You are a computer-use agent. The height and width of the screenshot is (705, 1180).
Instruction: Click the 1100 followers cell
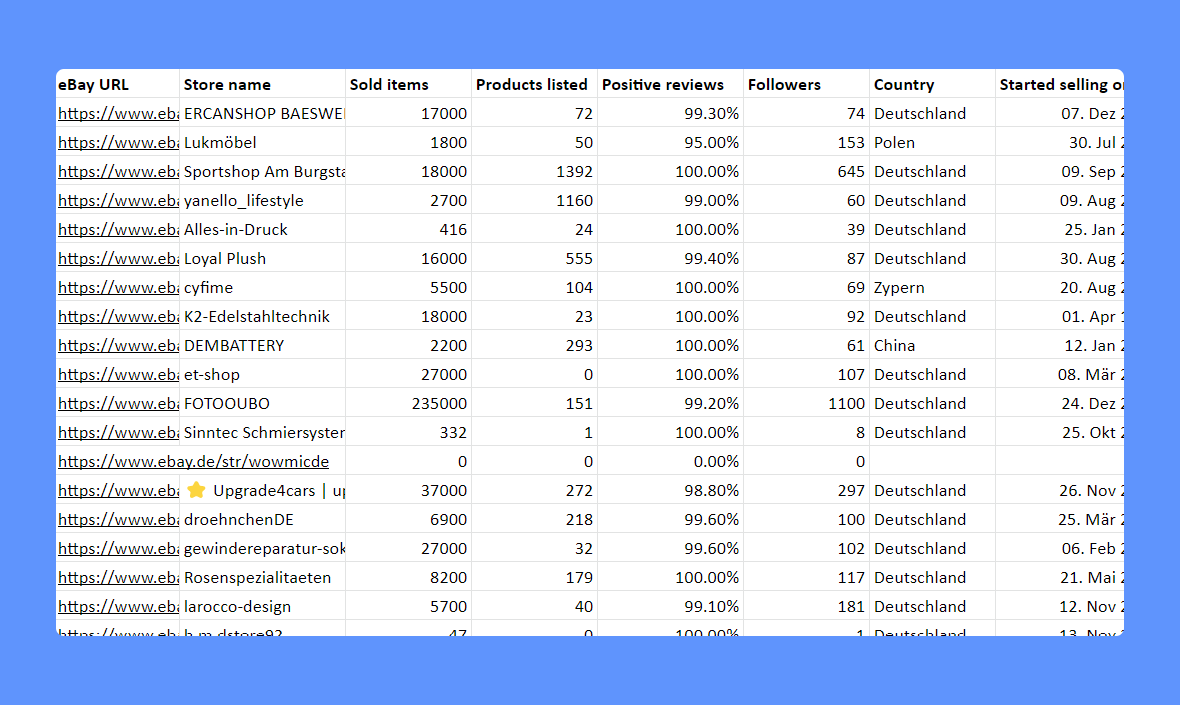tap(846, 404)
